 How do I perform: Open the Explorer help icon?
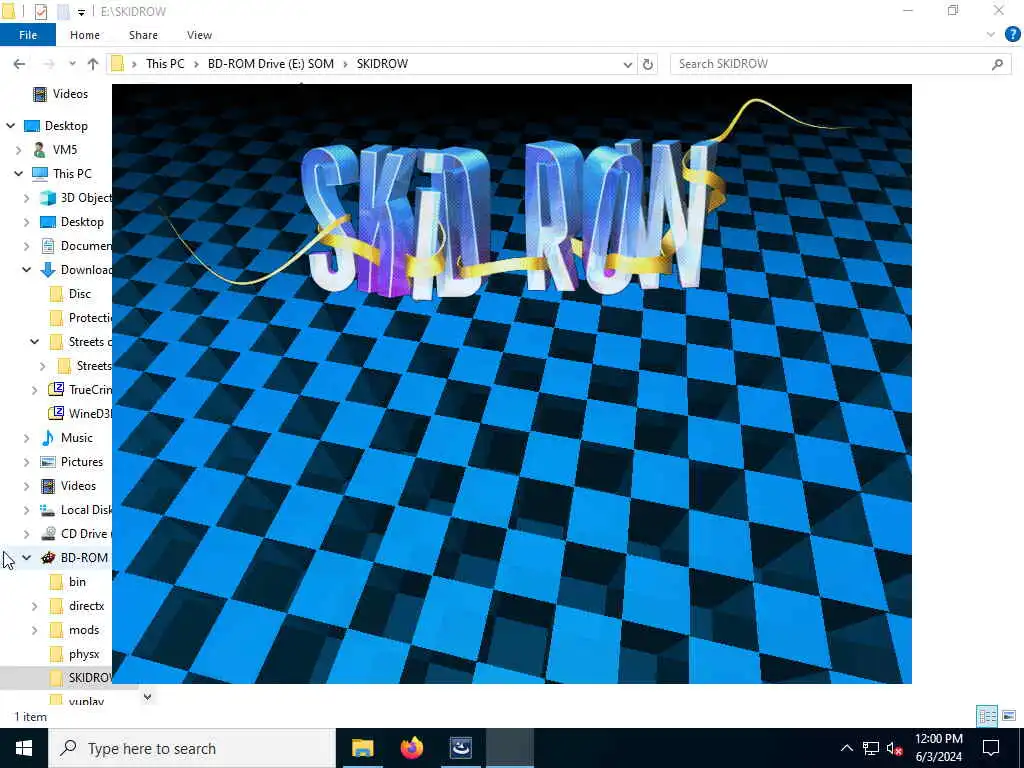[1012, 35]
